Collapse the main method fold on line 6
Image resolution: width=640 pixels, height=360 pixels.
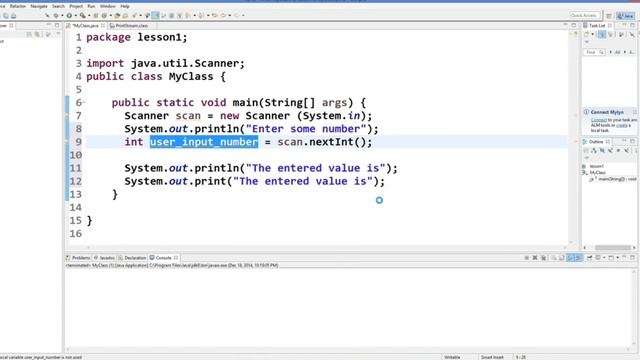84,102
